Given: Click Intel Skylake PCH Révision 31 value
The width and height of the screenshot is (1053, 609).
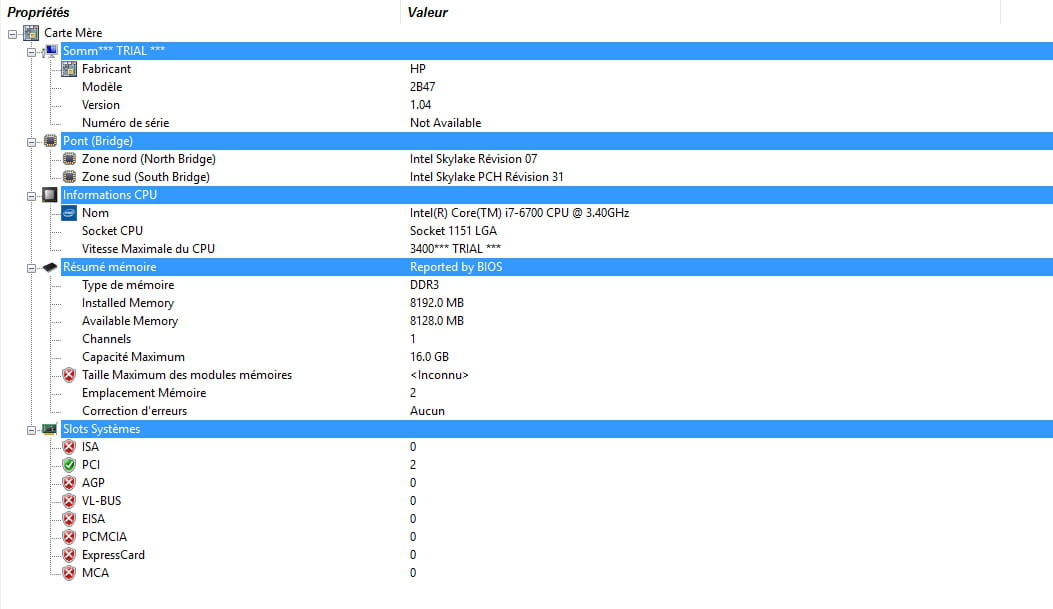Looking at the screenshot, I should point(486,177).
